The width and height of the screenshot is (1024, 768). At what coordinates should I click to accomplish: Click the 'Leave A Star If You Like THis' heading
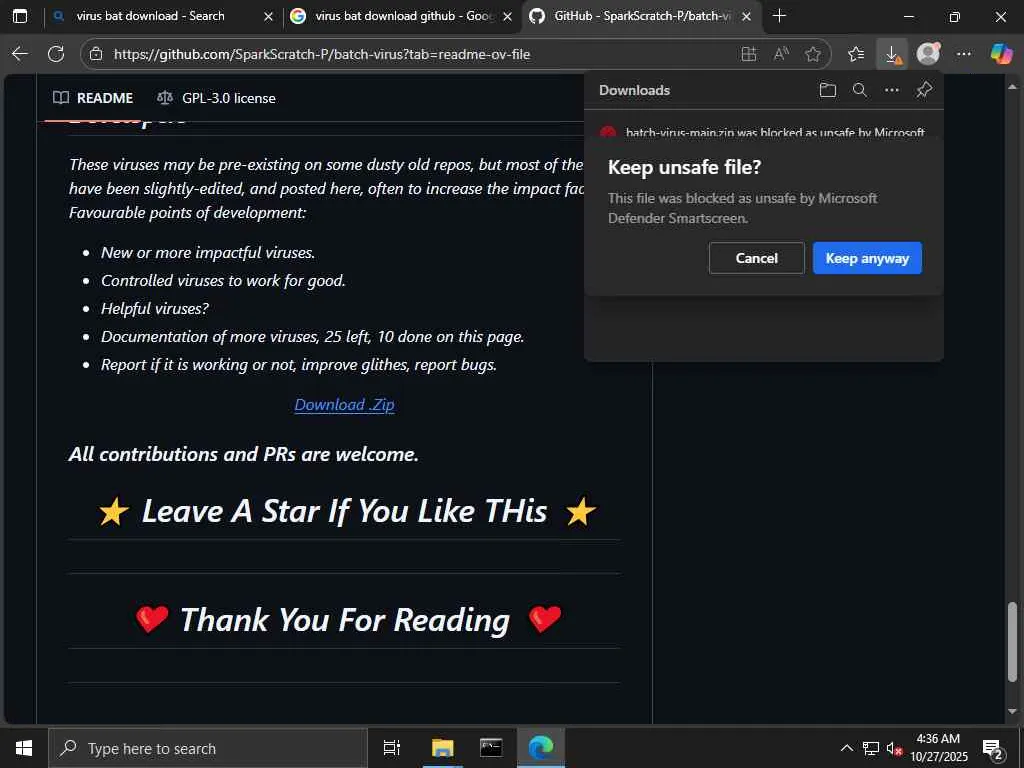345,511
